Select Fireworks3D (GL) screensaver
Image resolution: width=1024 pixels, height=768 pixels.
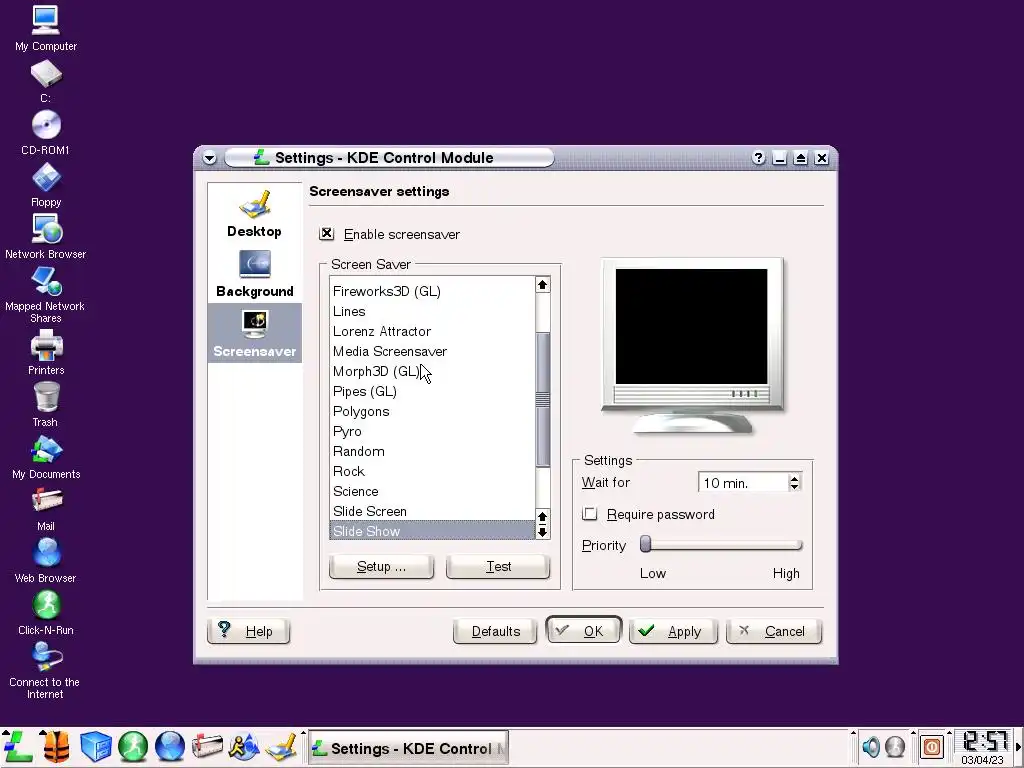(x=432, y=291)
